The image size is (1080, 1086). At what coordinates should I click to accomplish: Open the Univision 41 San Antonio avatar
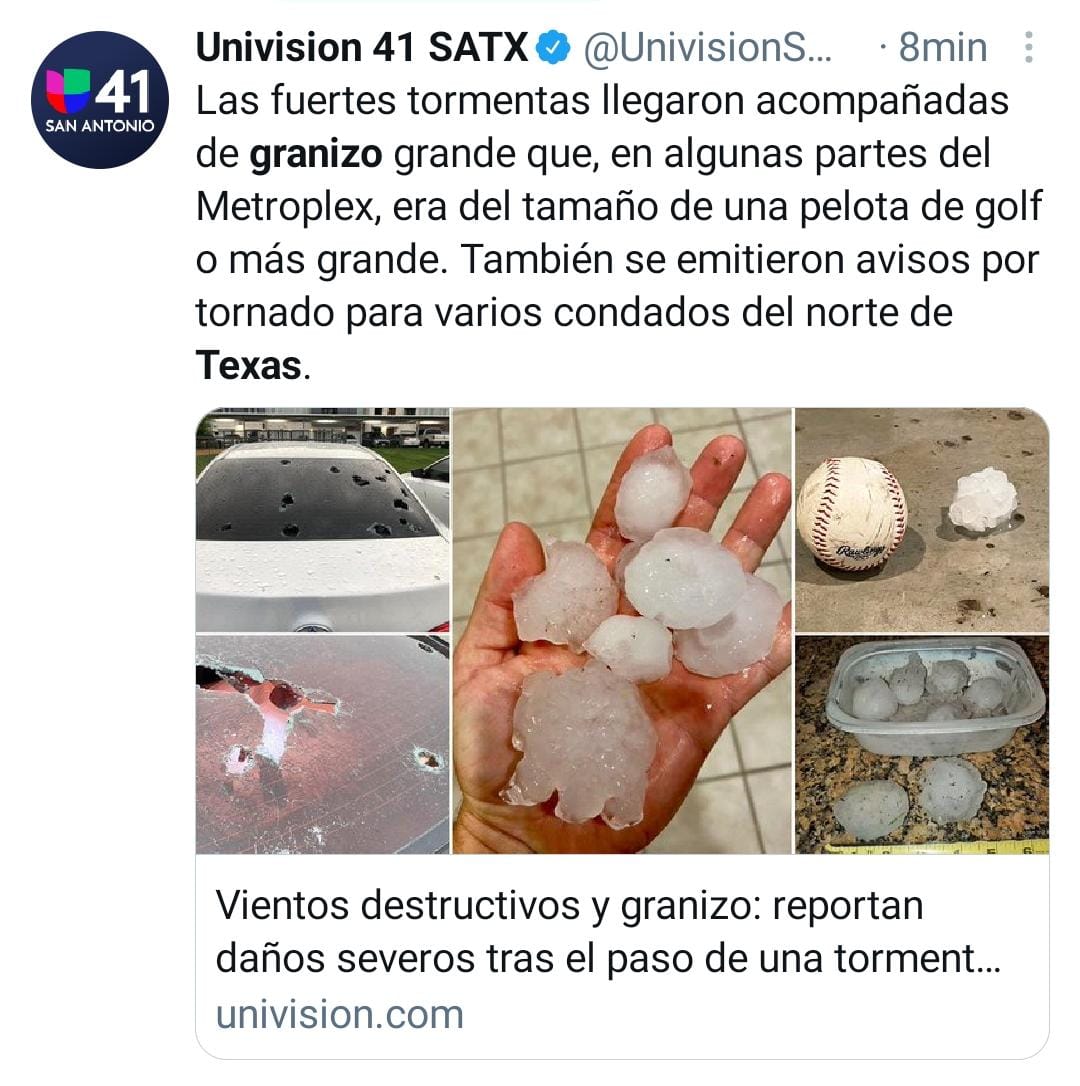(x=100, y=100)
